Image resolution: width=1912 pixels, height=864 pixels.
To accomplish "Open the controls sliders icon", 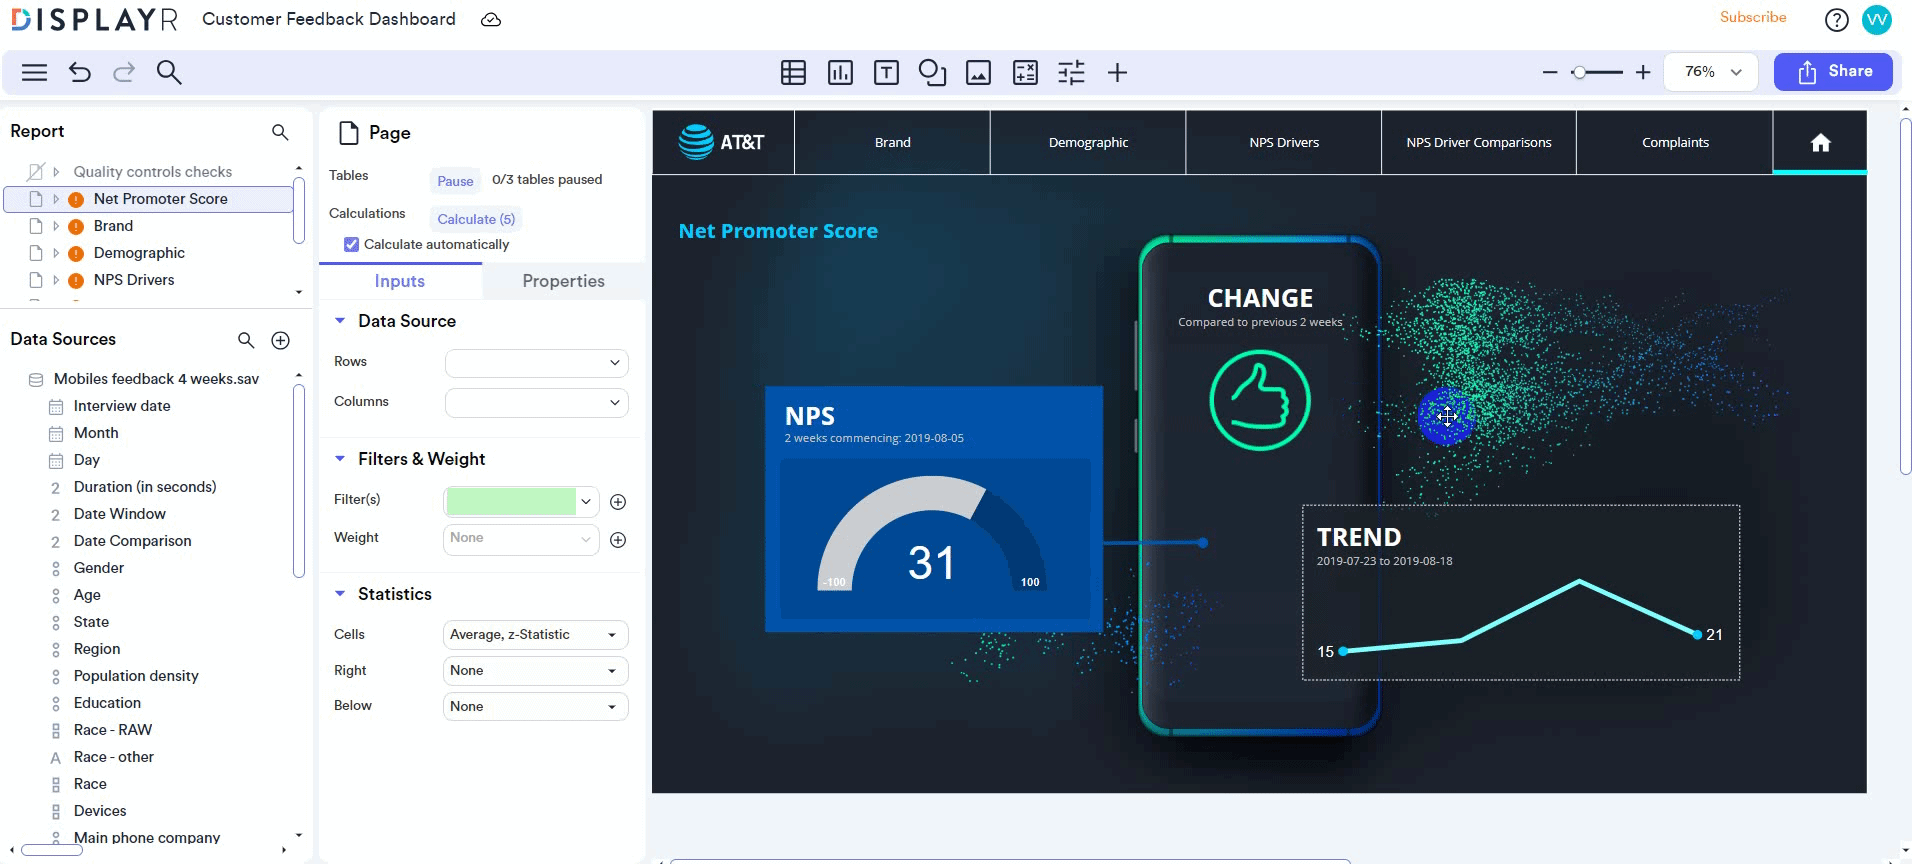I will [x=1071, y=72].
